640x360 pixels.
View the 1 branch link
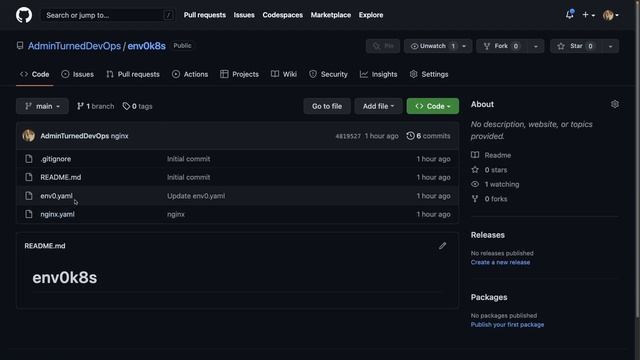pos(96,106)
